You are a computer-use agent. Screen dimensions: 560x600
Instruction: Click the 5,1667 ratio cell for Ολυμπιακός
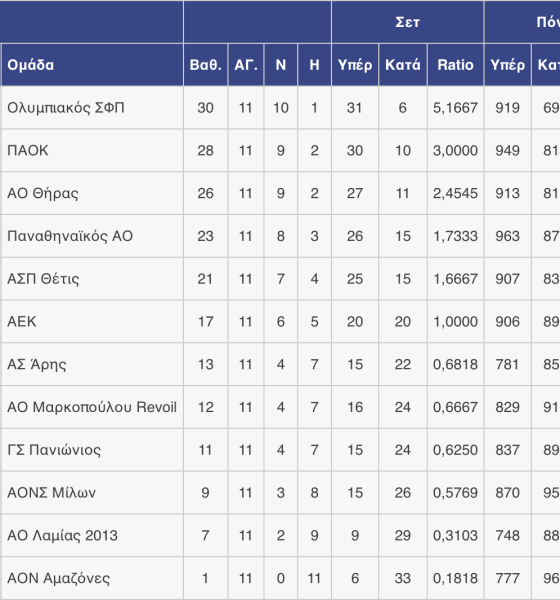tap(455, 108)
